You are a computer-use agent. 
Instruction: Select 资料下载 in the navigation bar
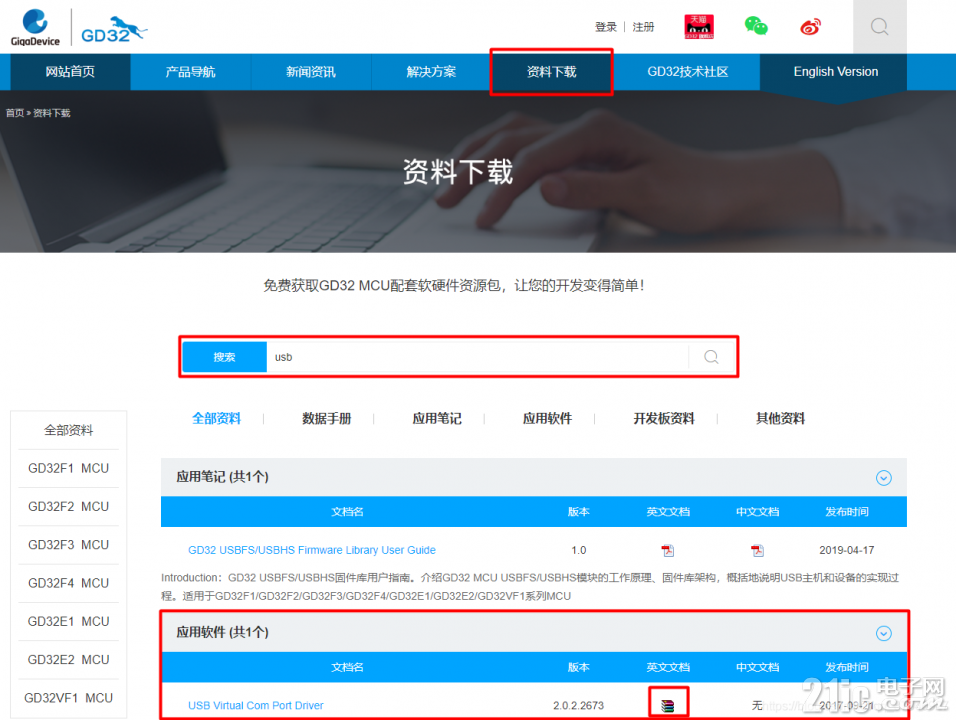552,72
